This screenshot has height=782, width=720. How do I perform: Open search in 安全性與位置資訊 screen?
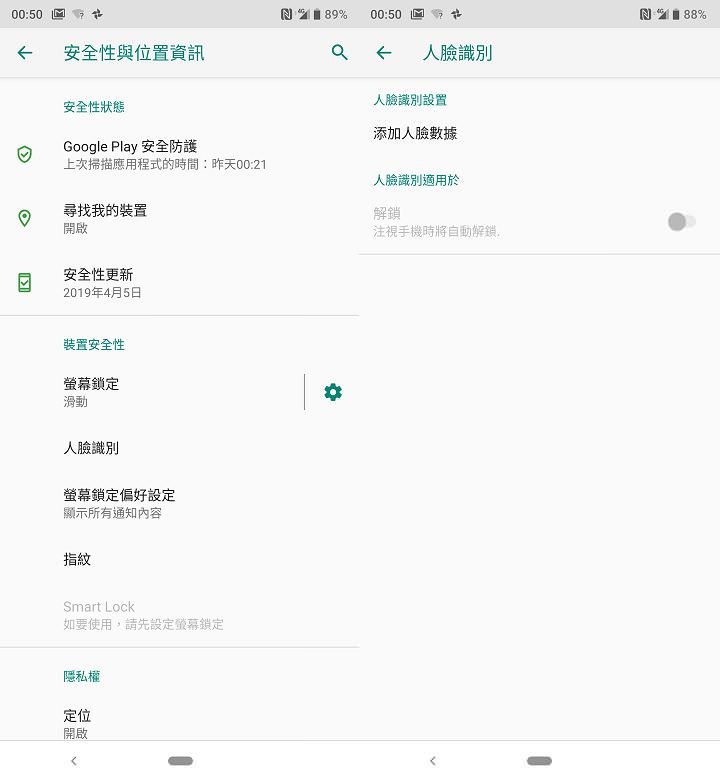pyautogui.click(x=340, y=52)
